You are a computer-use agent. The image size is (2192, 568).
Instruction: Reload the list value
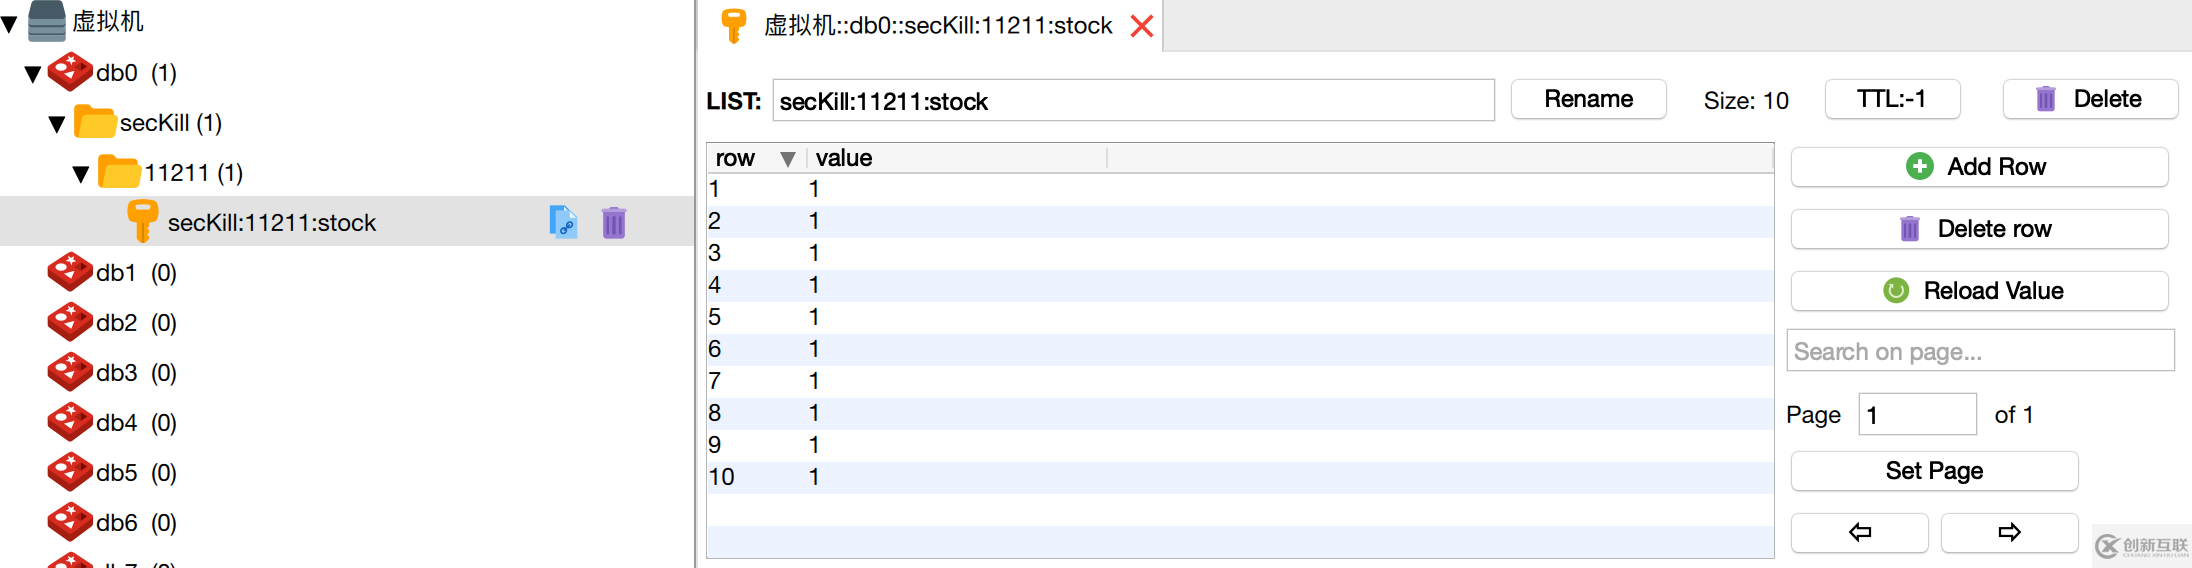(x=1978, y=291)
